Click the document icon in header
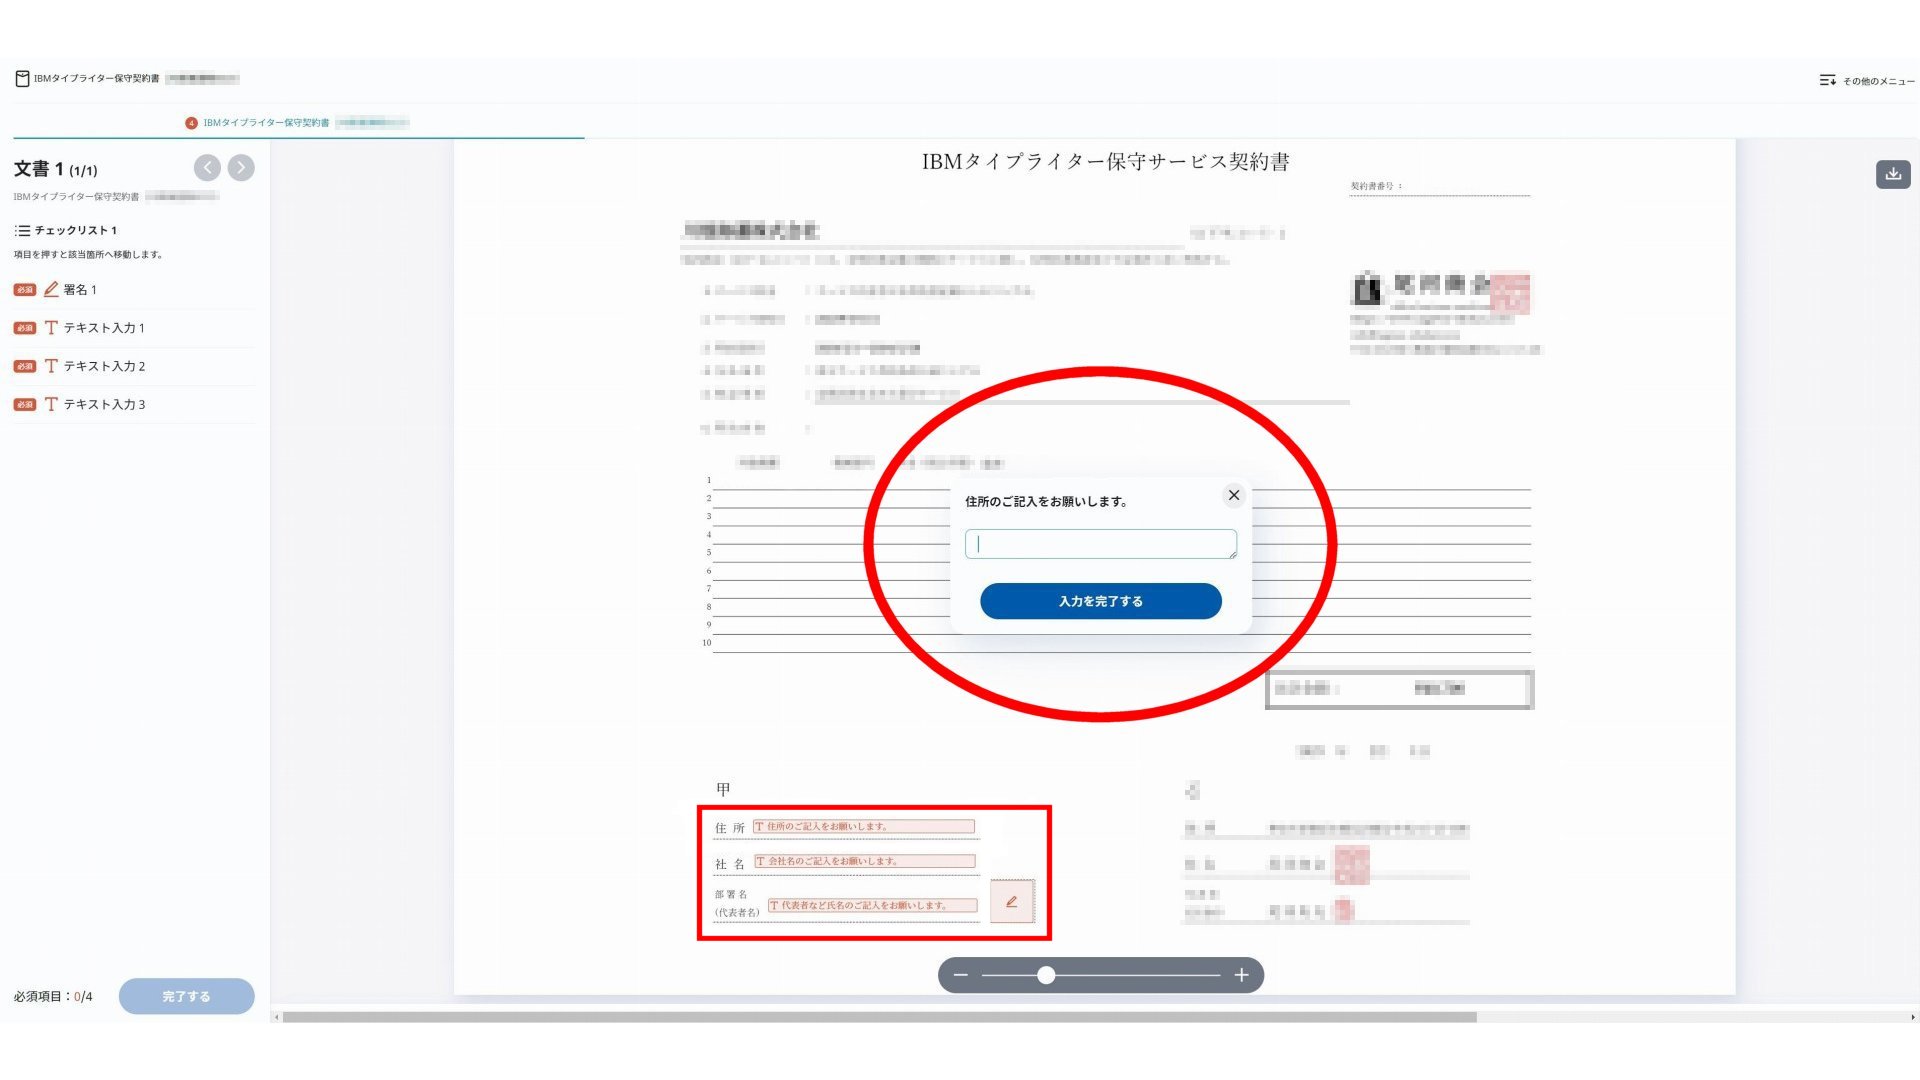Image resolution: width=1920 pixels, height=1080 pixels. point(22,78)
